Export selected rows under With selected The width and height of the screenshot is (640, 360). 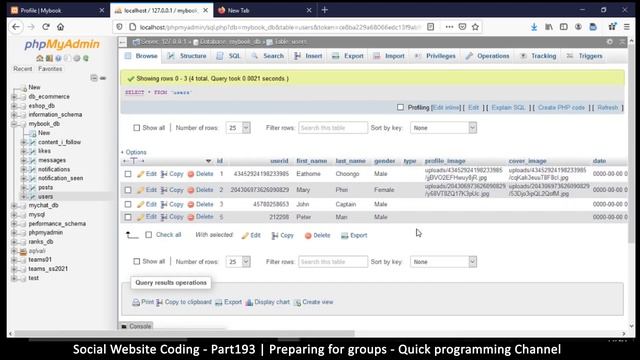pos(354,236)
